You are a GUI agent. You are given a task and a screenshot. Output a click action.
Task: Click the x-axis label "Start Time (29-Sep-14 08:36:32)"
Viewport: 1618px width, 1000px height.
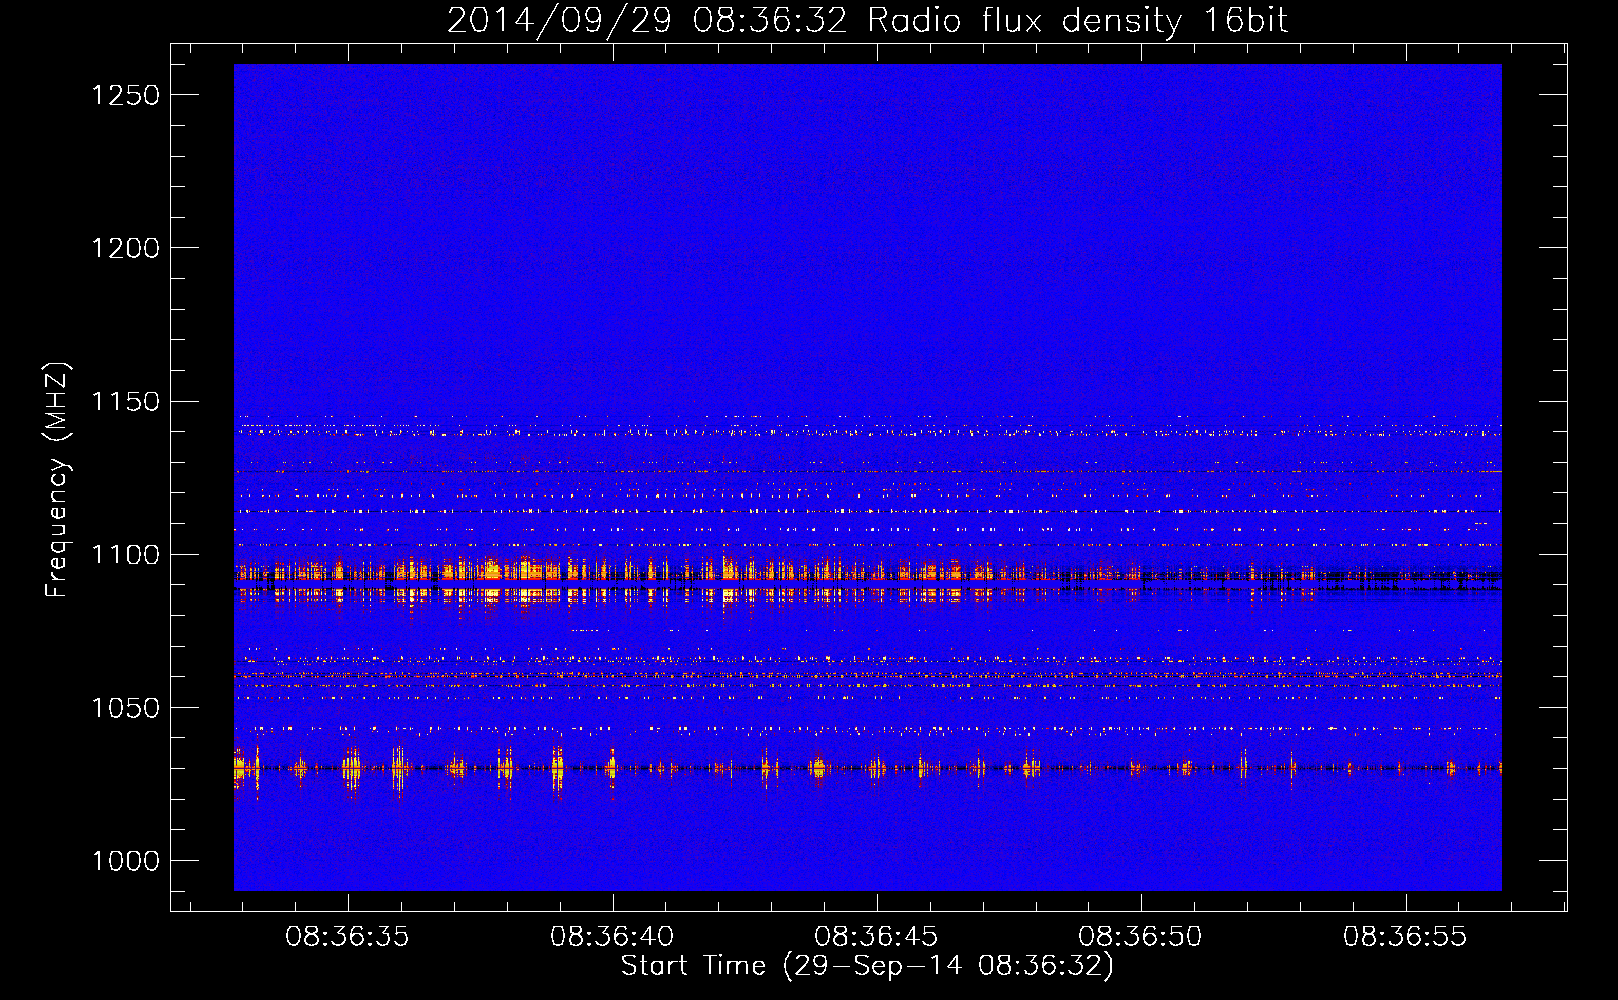click(867, 966)
